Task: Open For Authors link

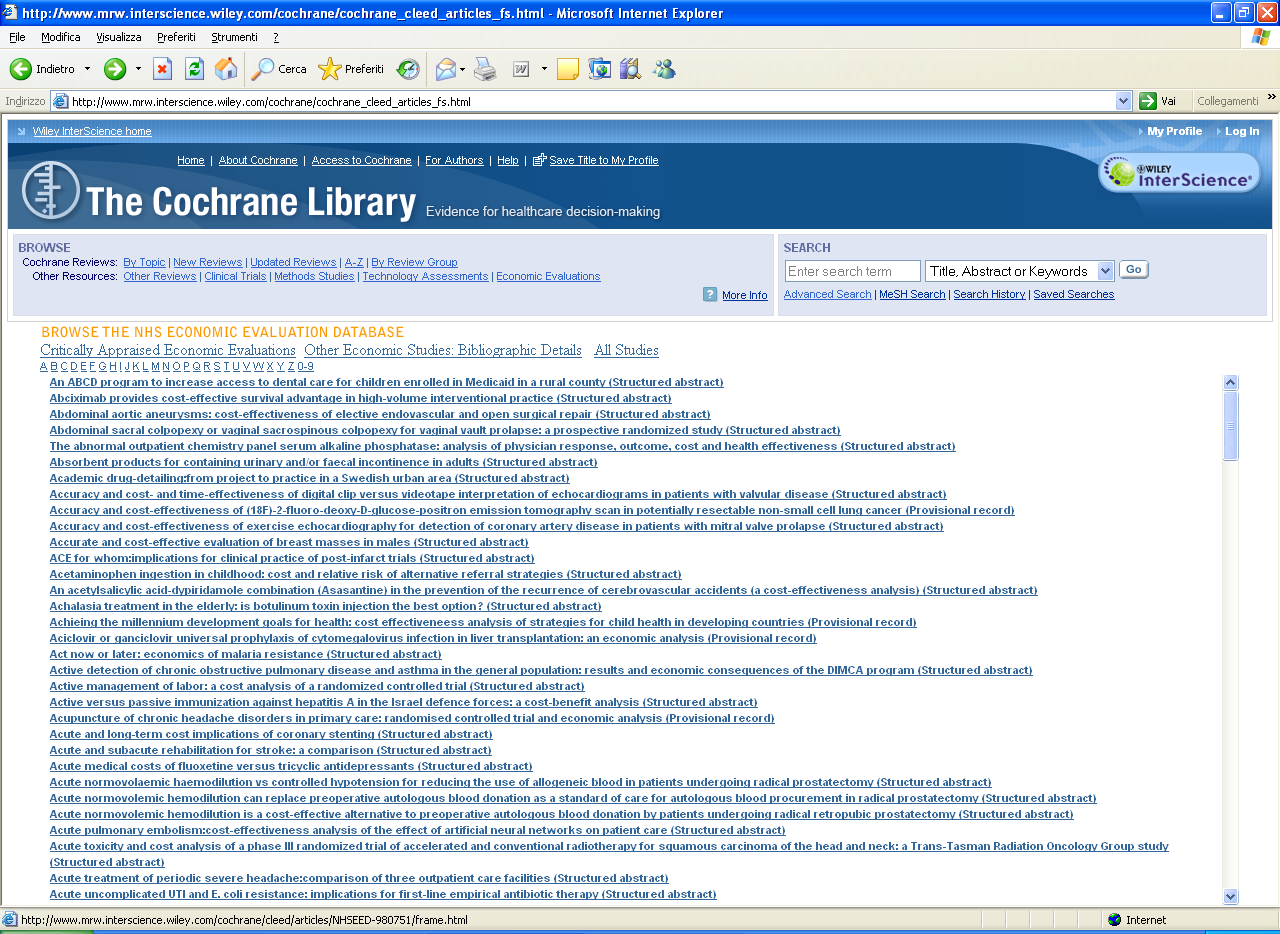Action: click(x=454, y=160)
